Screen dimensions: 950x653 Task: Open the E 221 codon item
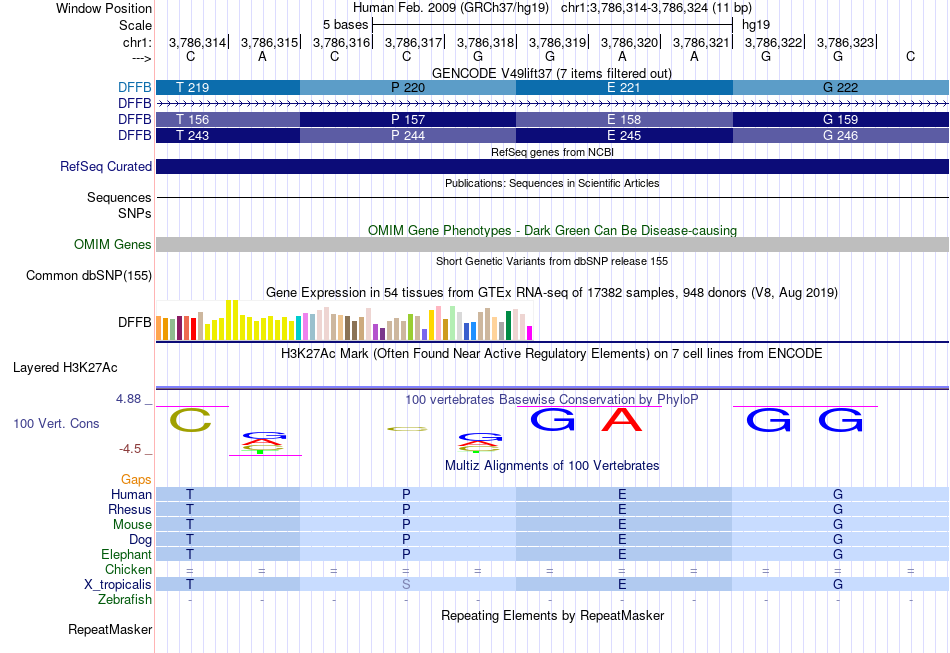(624, 87)
